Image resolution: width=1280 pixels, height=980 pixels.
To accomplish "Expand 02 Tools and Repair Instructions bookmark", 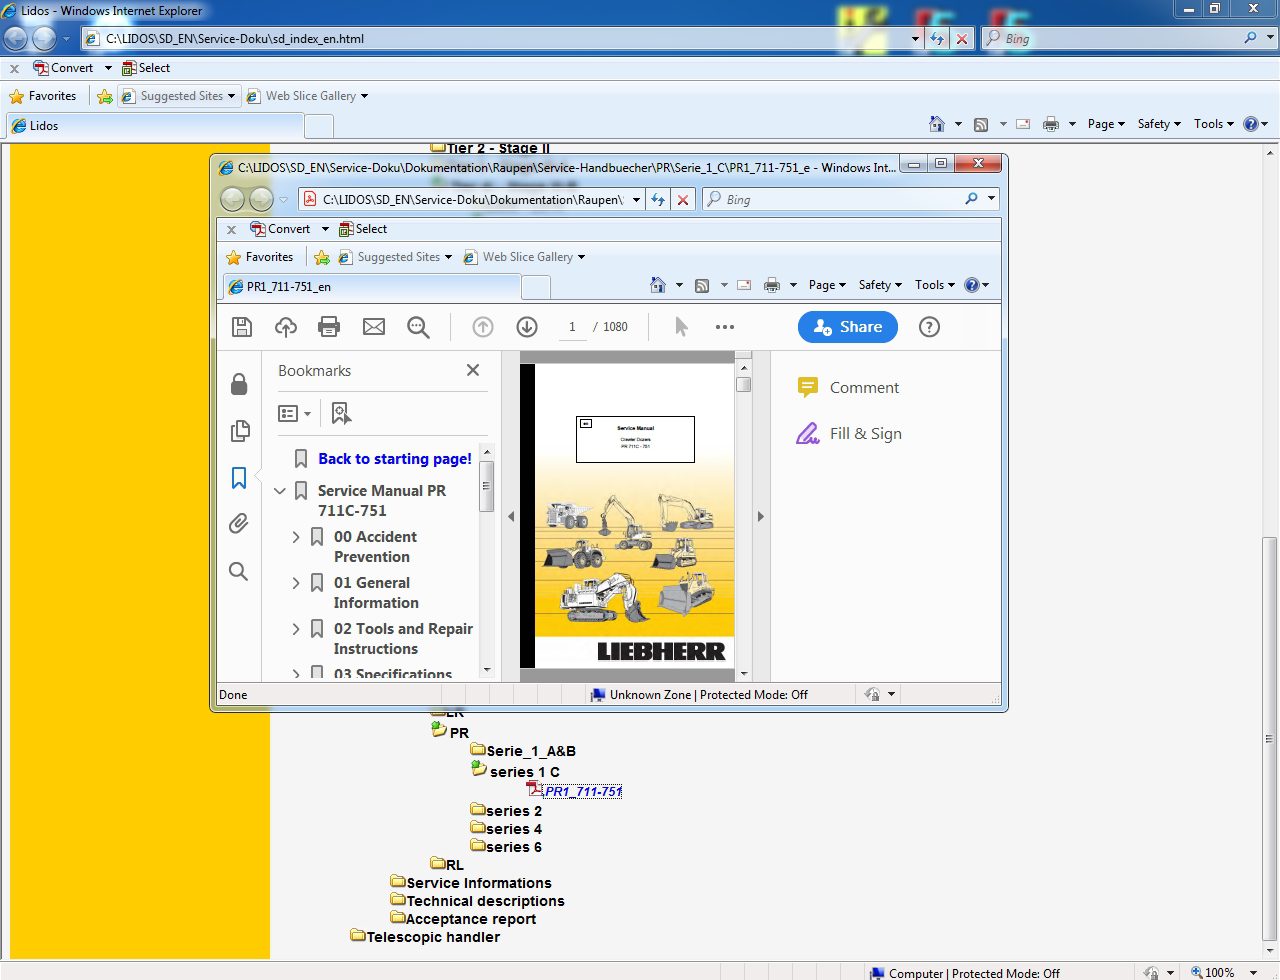I will tap(296, 629).
